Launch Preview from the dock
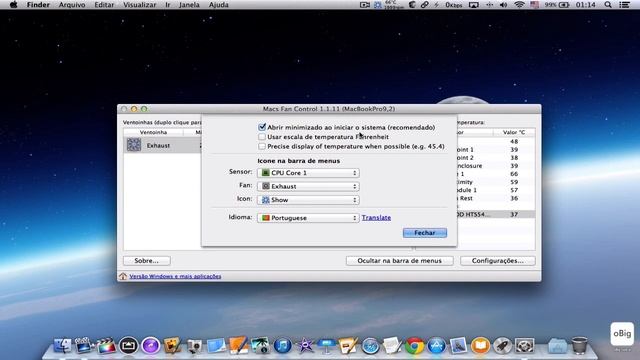 (458, 345)
